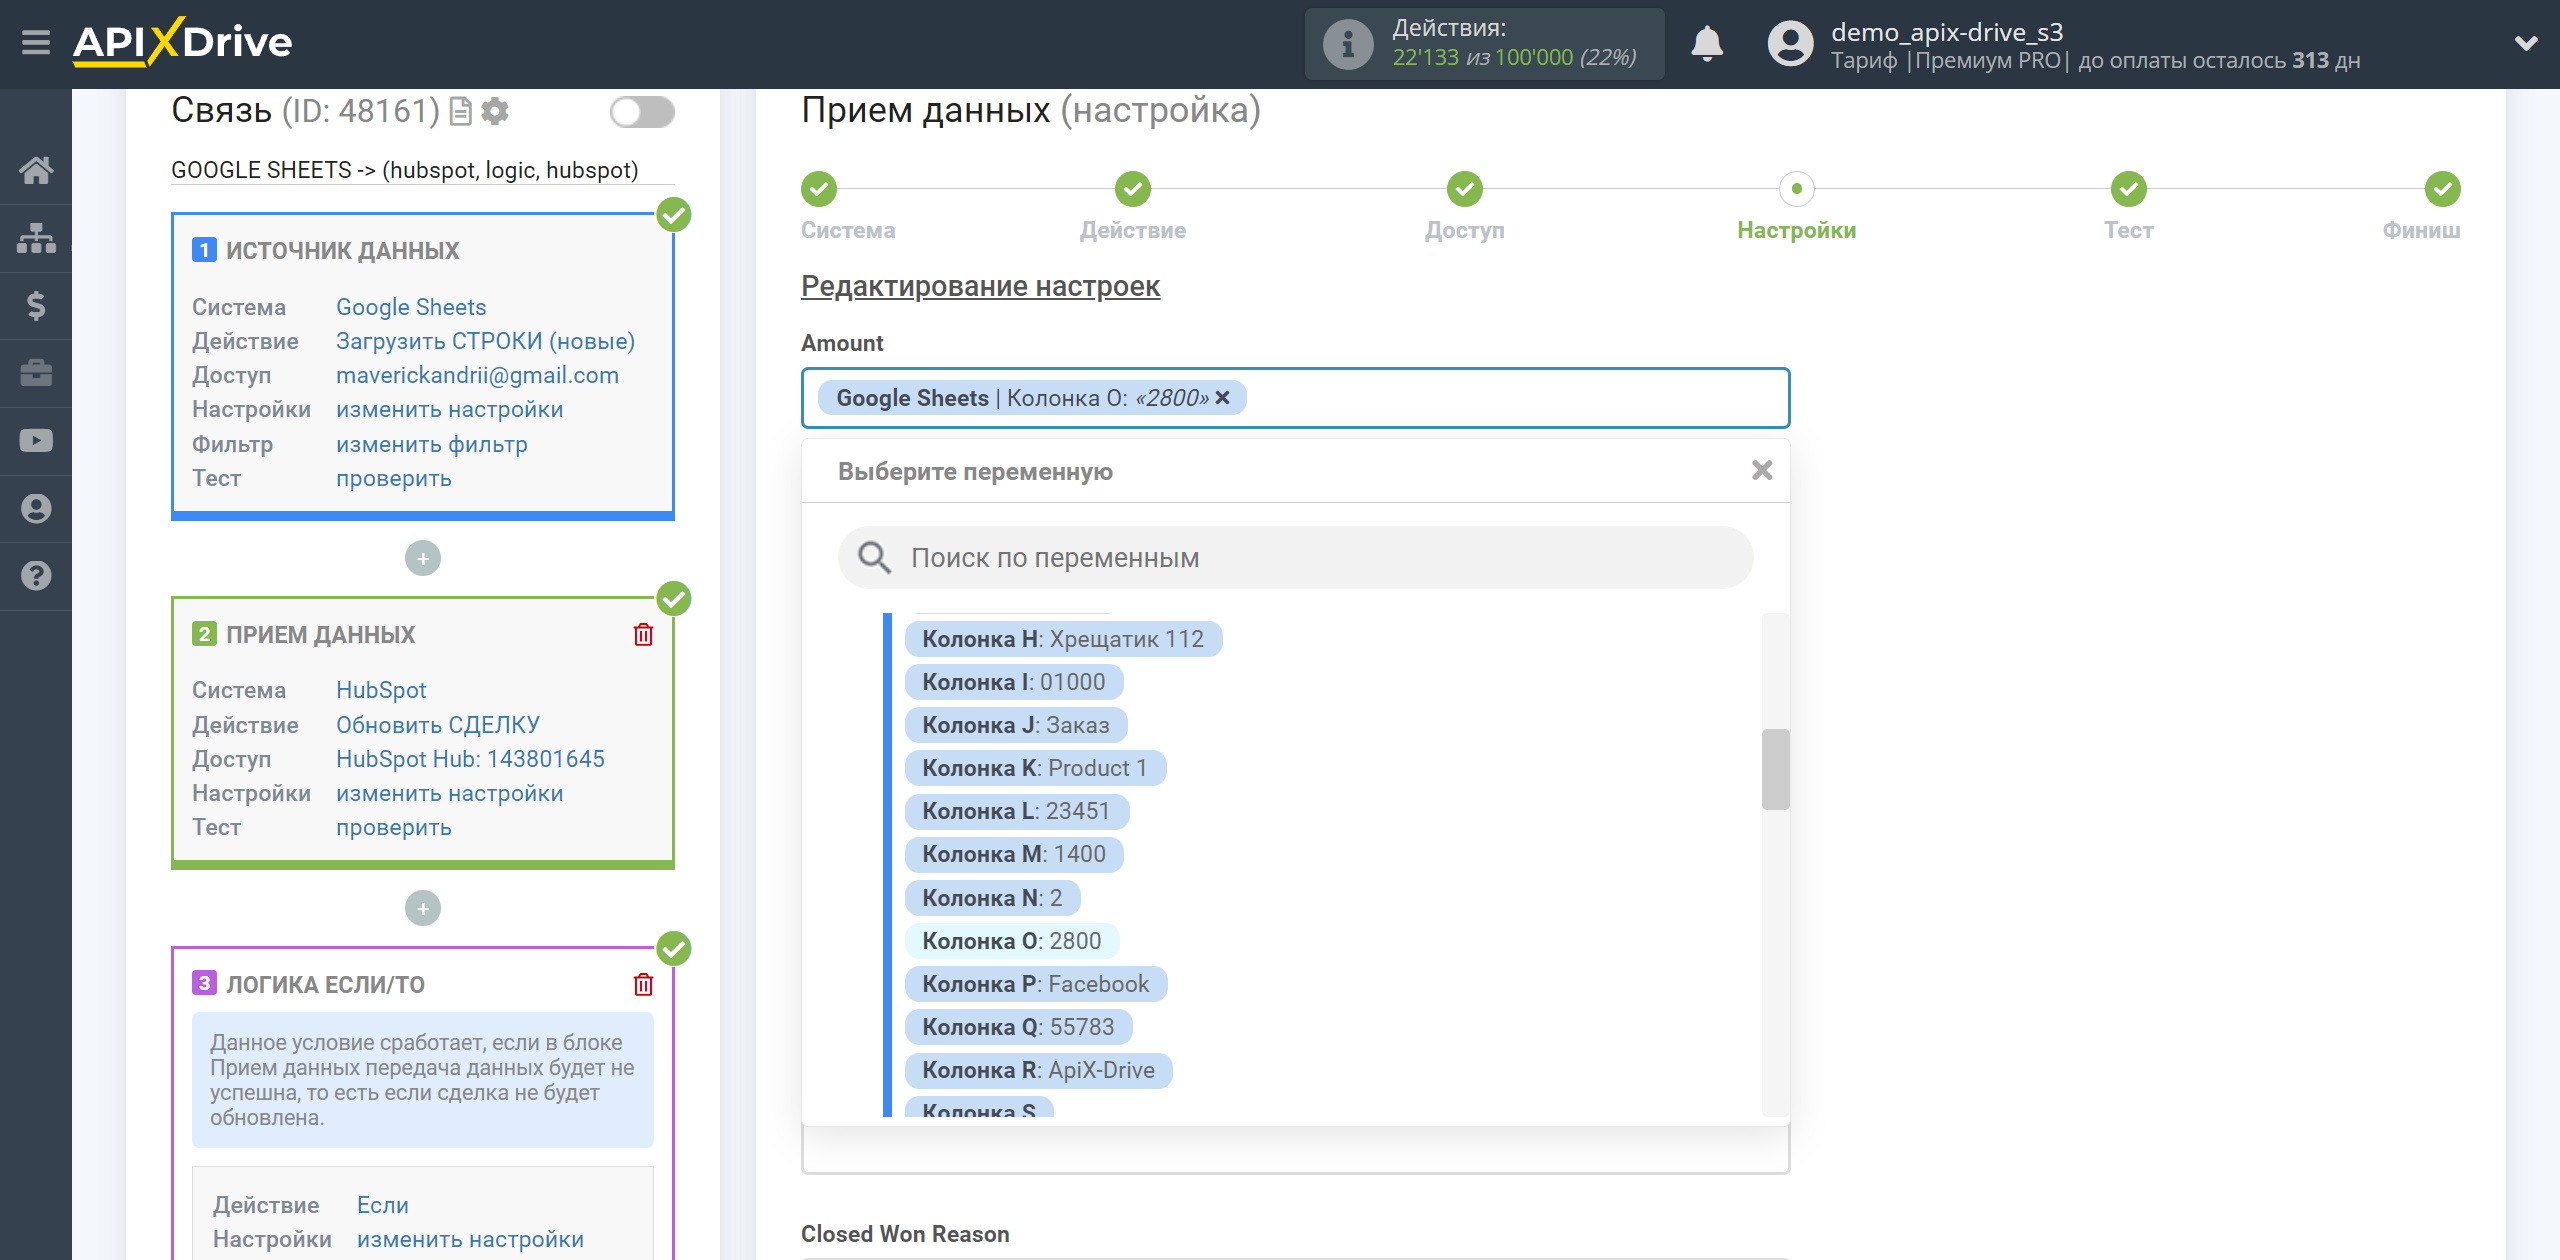The height and width of the screenshot is (1260, 2560).
Task: Click изменить настройки in Источник данных
Action: [449, 409]
